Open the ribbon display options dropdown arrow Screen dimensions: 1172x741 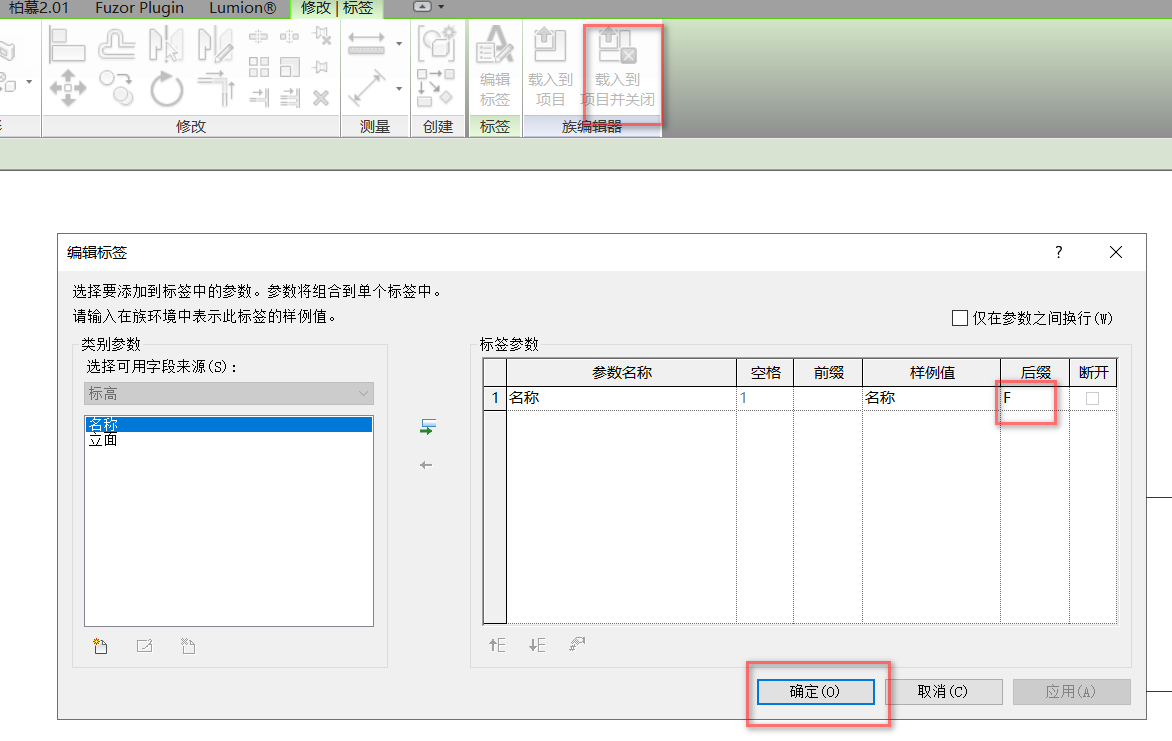click(441, 7)
